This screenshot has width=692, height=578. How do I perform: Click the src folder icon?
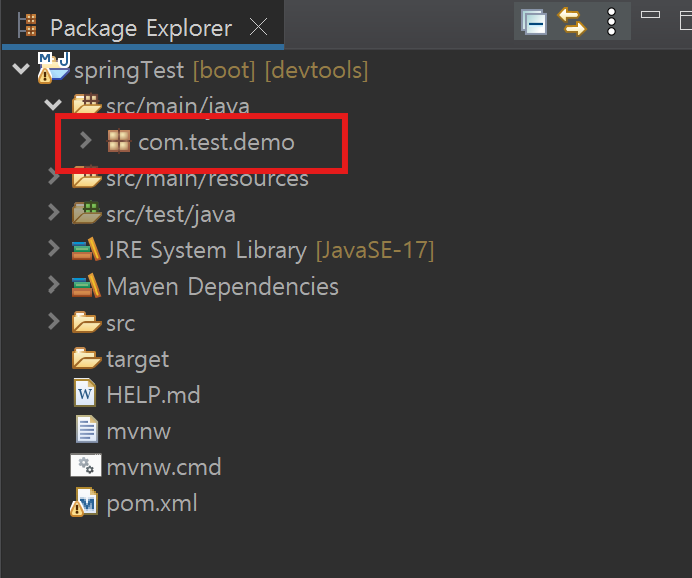(86, 322)
